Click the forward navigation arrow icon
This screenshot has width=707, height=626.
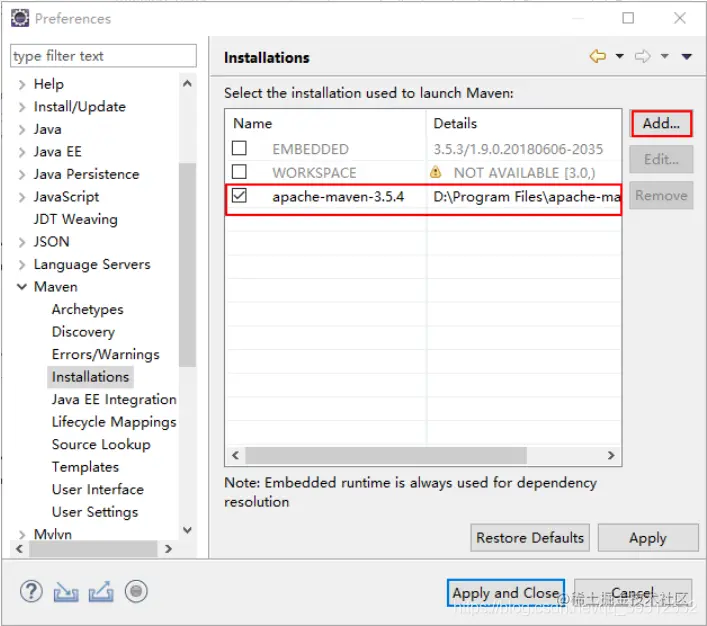[x=643, y=56]
